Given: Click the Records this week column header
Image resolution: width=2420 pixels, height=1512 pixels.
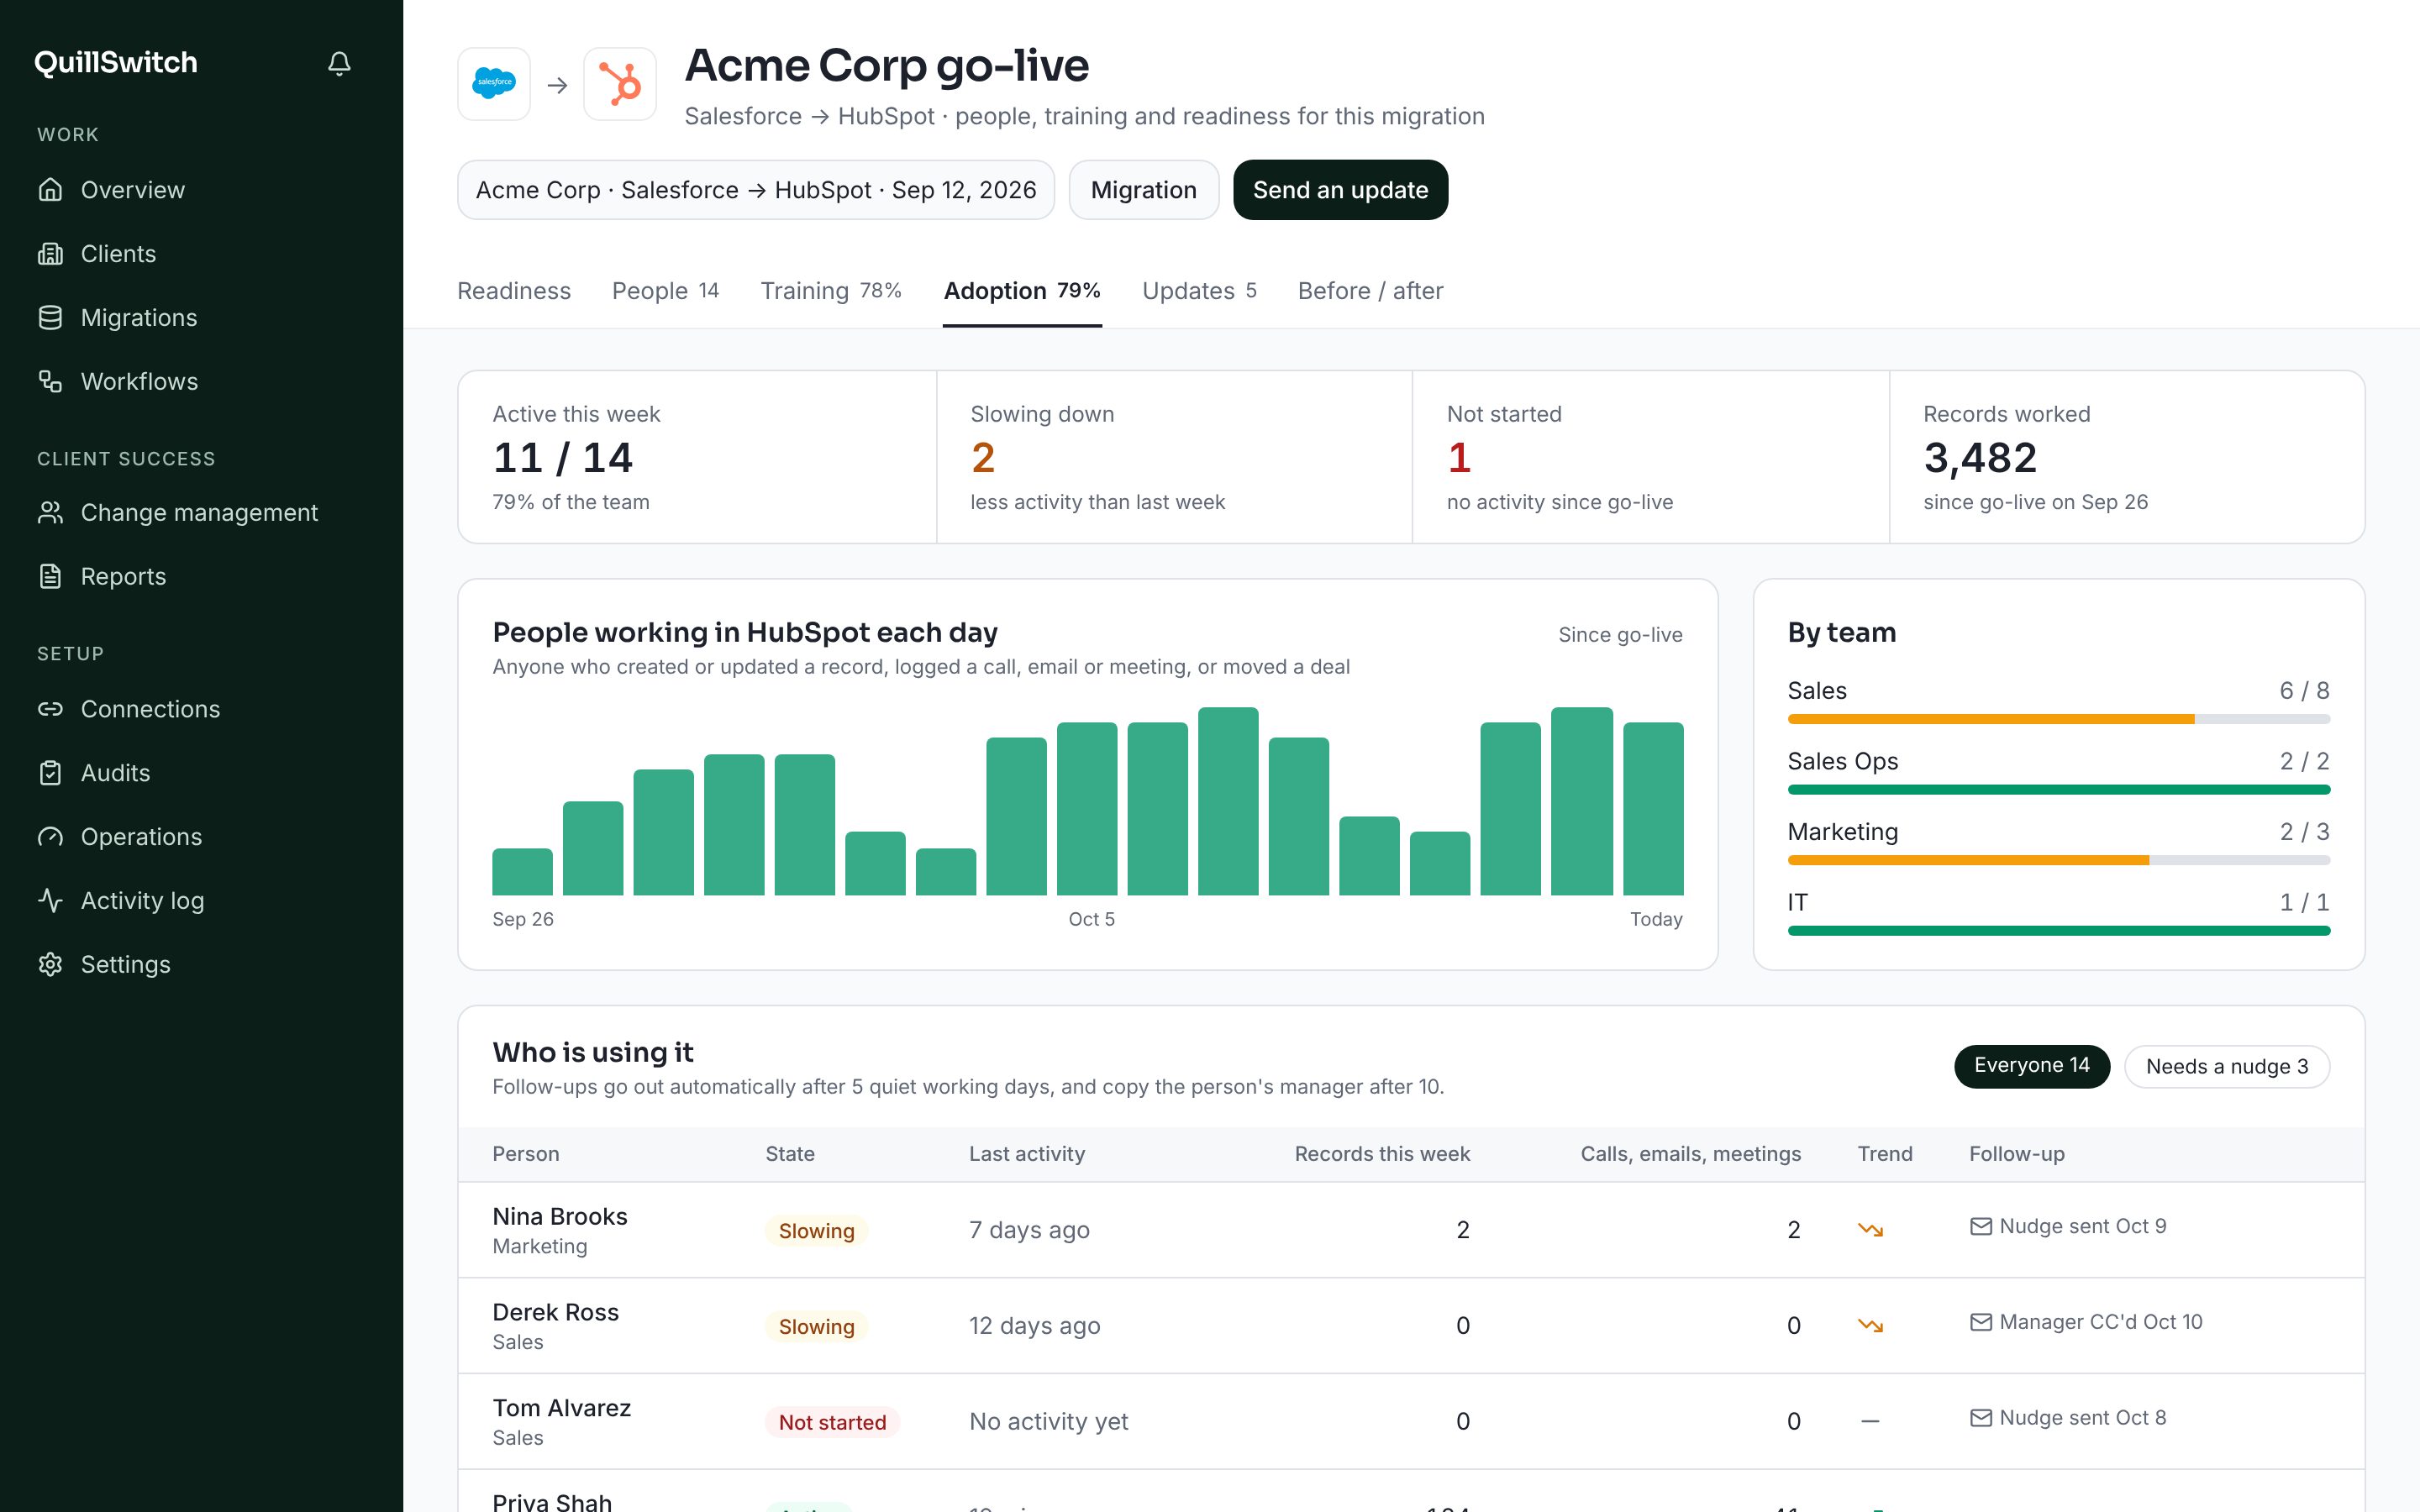Looking at the screenshot, I should [1381, 1154].
